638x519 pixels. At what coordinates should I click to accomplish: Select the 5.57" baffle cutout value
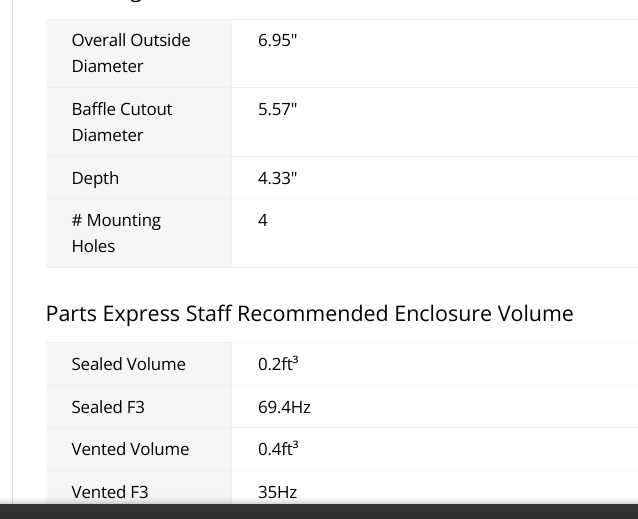tap(277, 109)
